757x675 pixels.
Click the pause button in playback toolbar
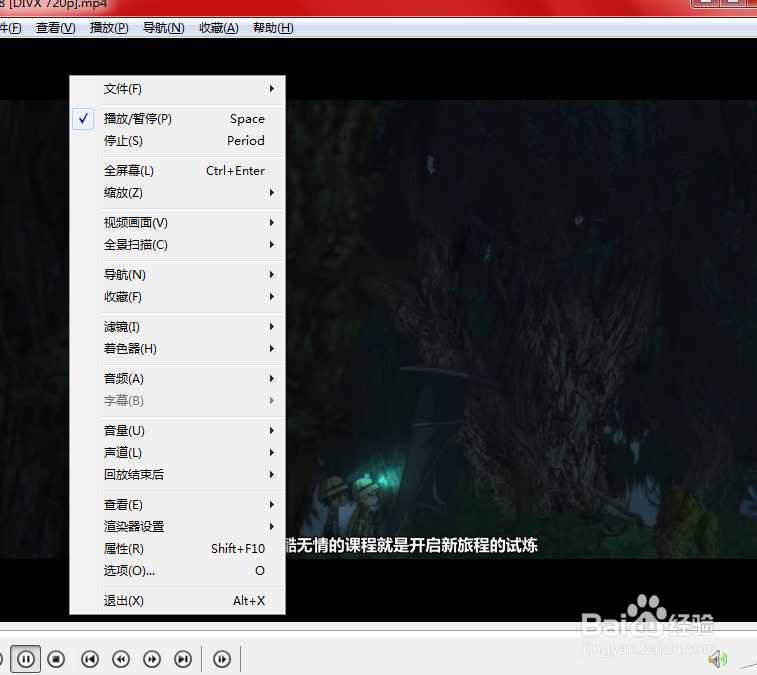pyautogui.click(x=26, y=659)
